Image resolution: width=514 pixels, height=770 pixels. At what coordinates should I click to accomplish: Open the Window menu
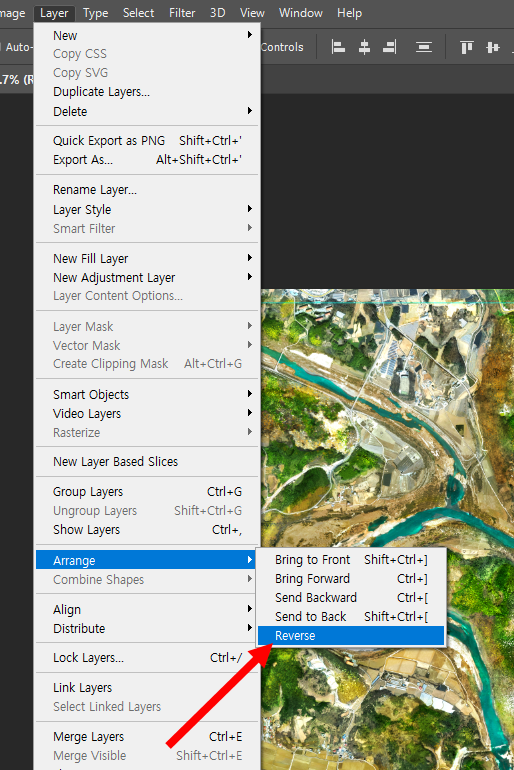pyautogui.click(x=300, y=13)
